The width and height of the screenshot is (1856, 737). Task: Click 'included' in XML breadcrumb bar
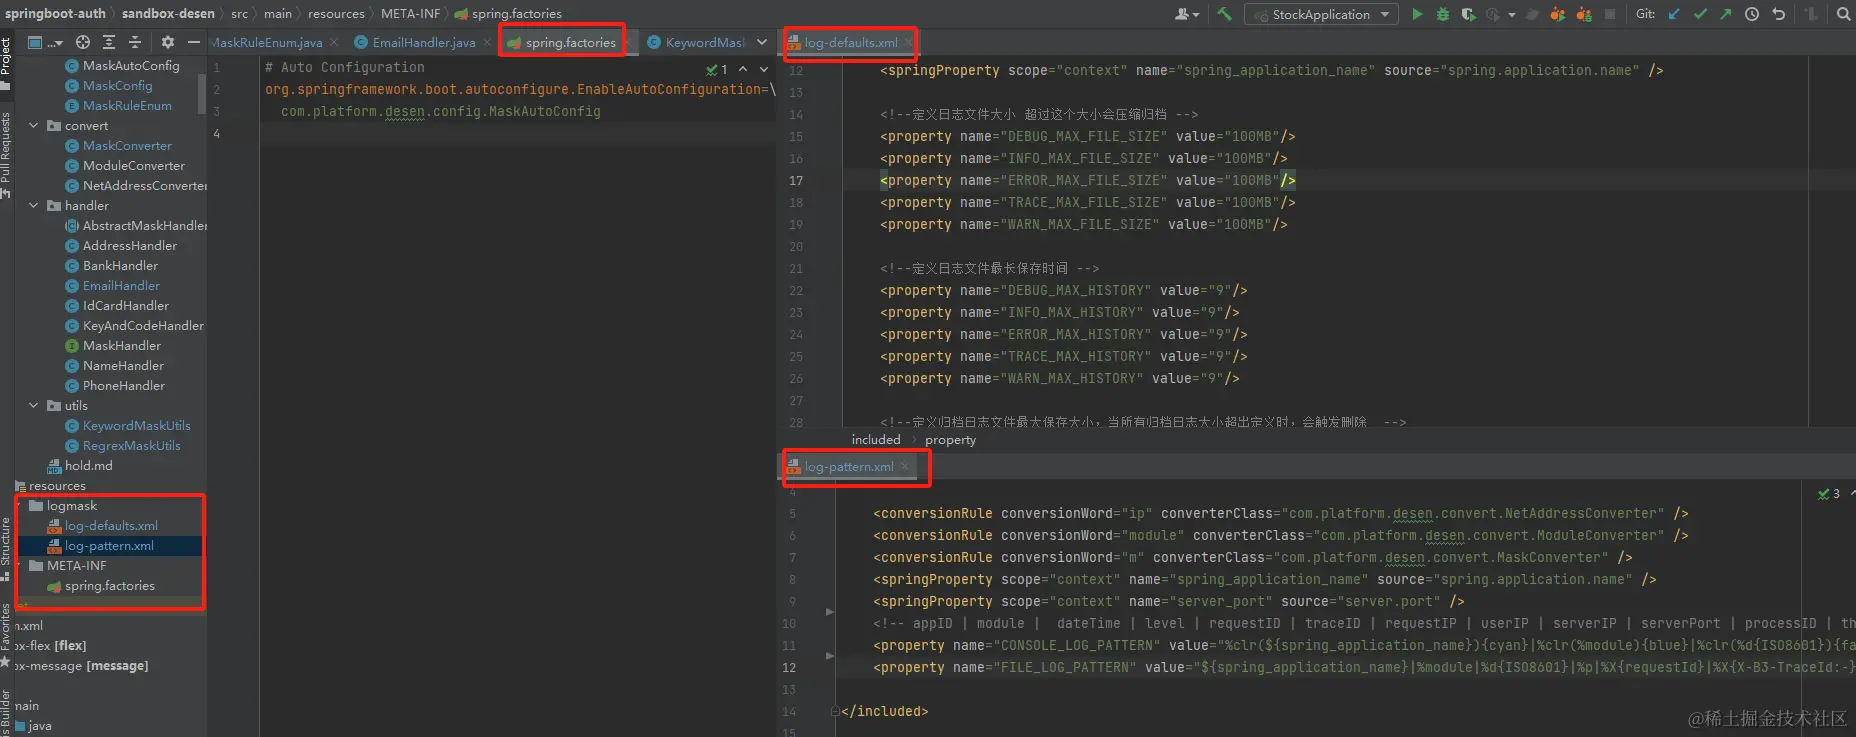(x=876, y=439)
